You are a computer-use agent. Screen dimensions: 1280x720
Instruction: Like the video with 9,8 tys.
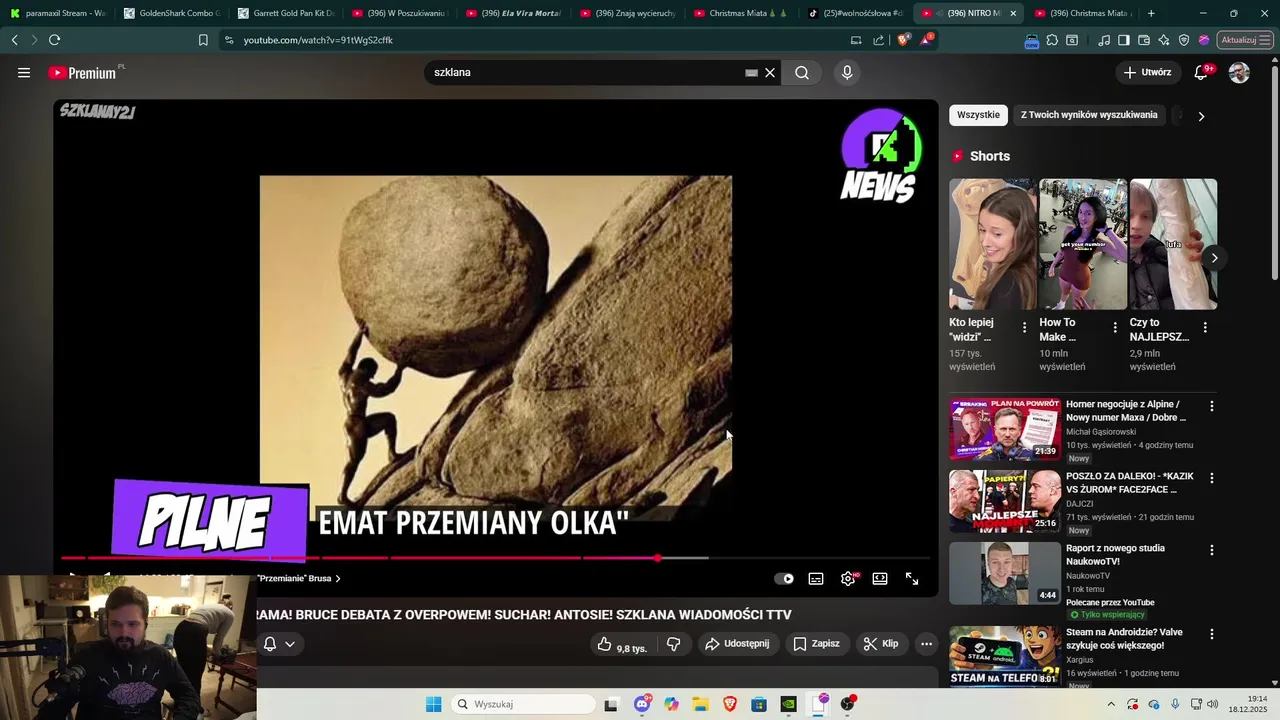(621, 645)
